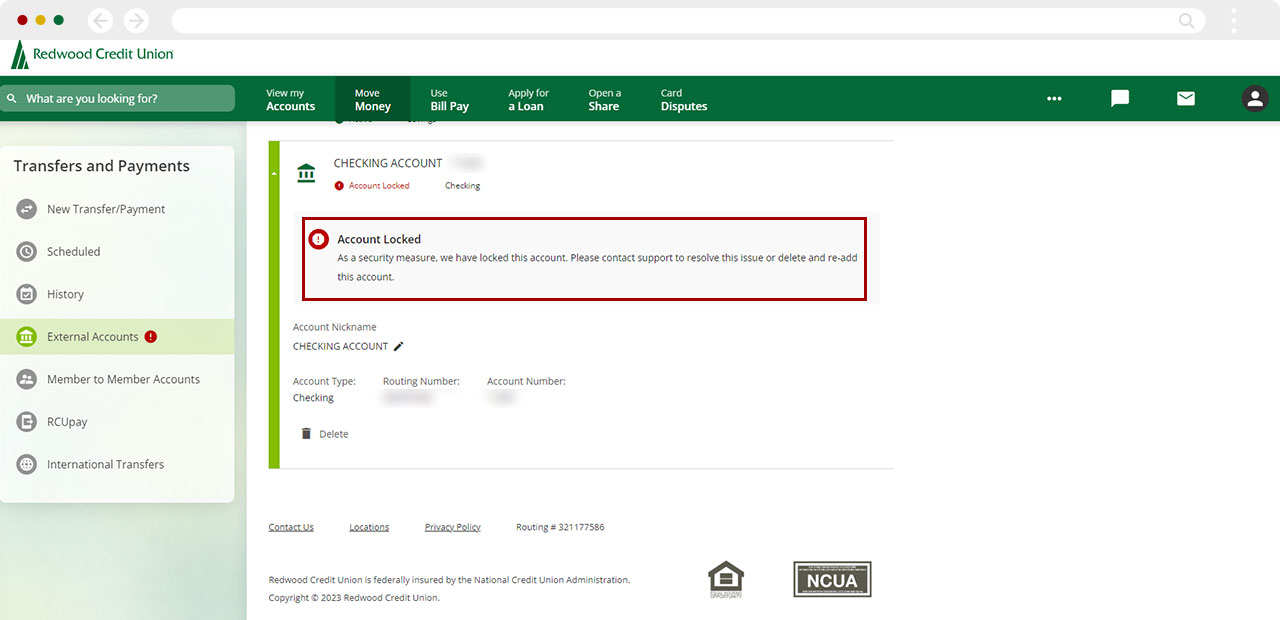Click the bank building icon of Checking Account
This screenshot has height=620, width=1280.
point(306,174)
